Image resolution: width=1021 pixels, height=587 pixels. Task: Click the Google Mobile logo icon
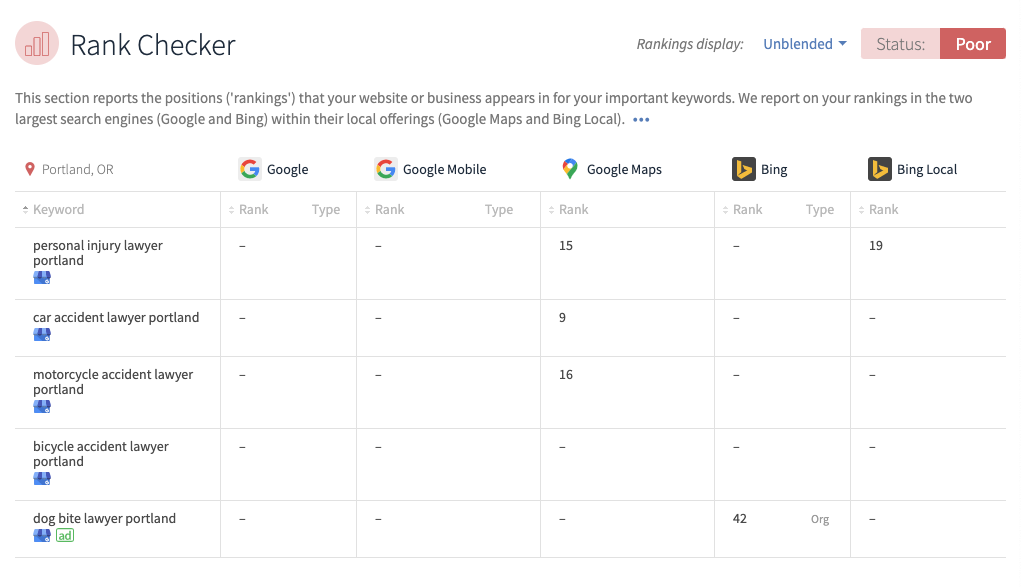(386, 169)
